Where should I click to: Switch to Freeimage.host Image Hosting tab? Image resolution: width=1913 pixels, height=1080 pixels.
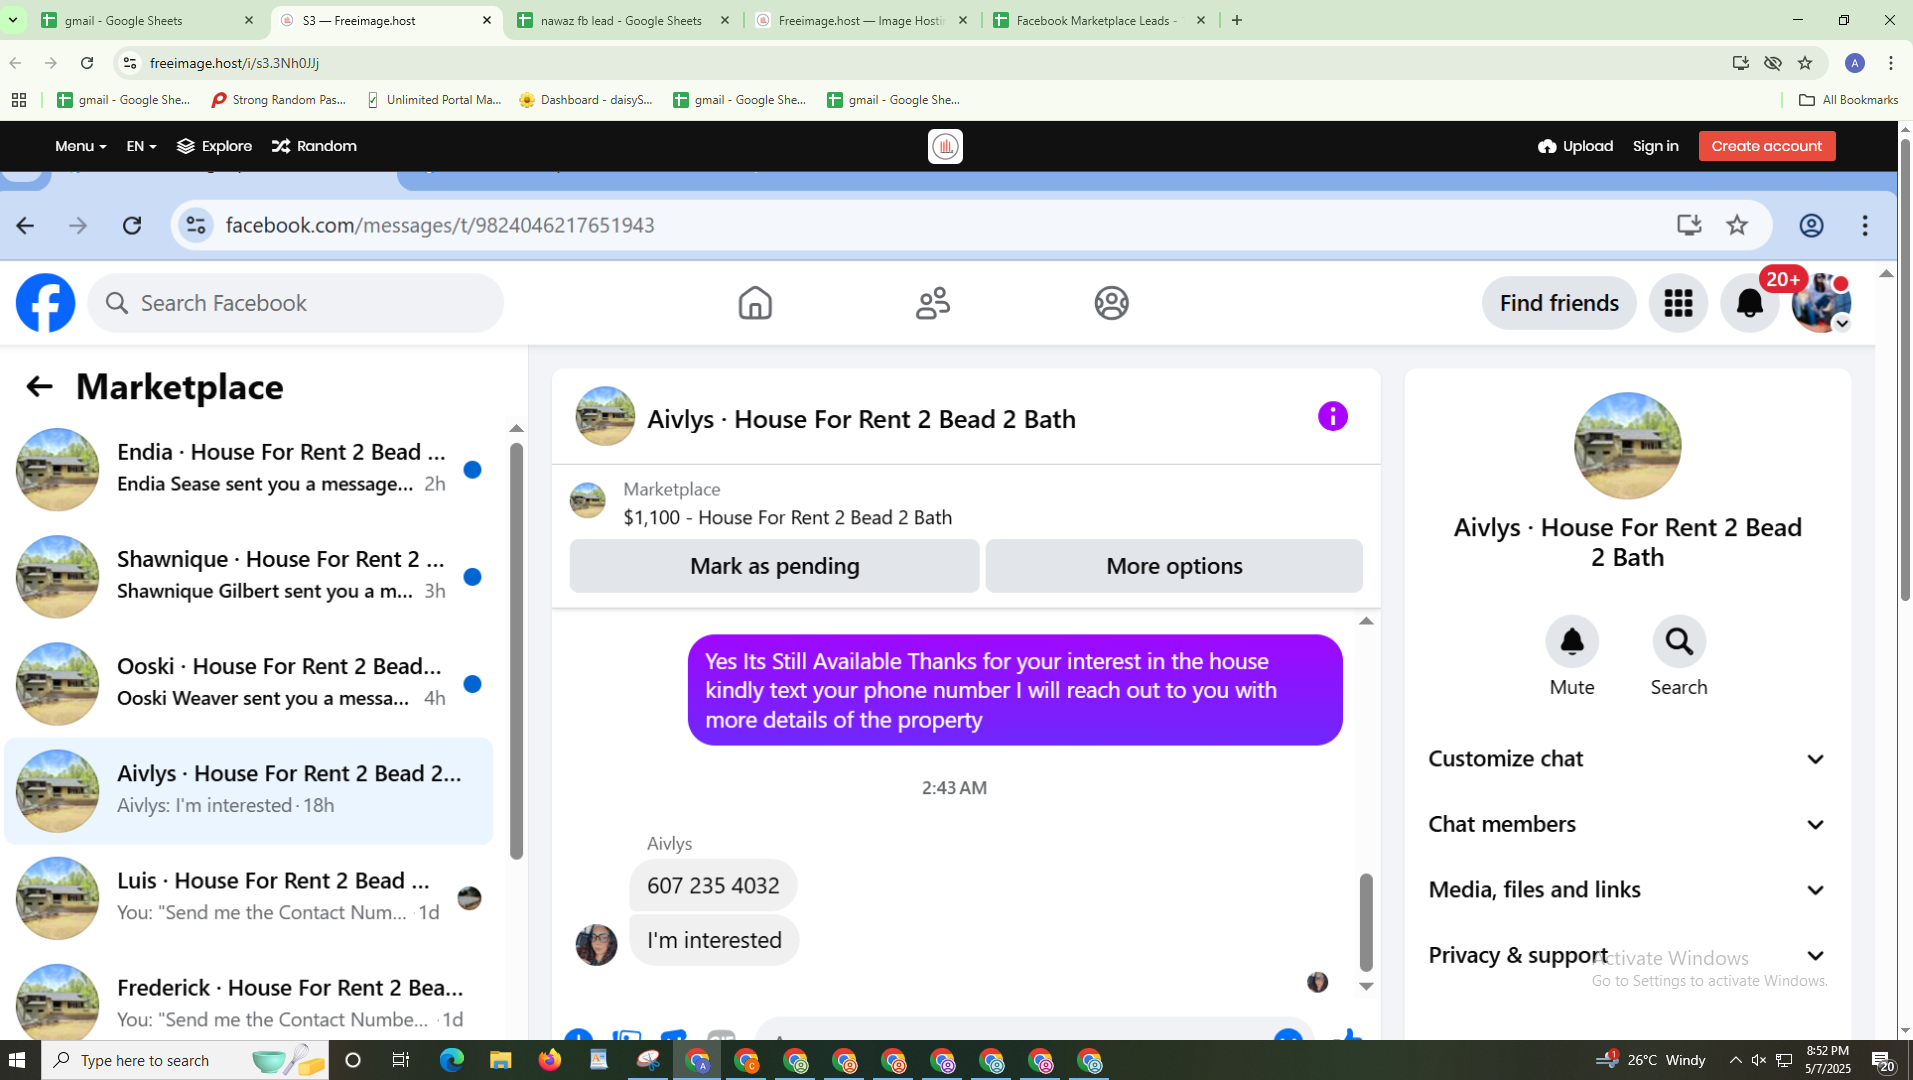click(x=862, y=20)
